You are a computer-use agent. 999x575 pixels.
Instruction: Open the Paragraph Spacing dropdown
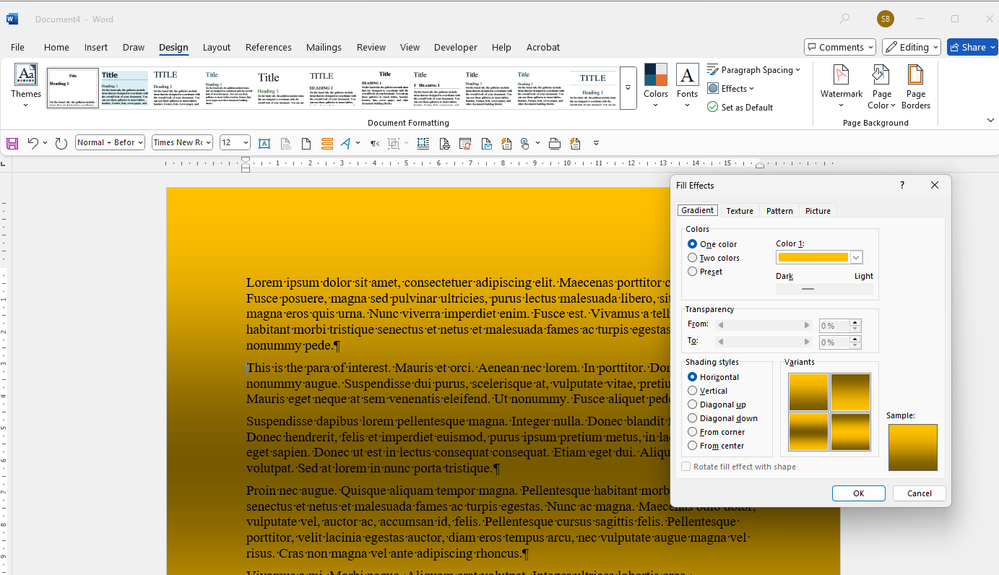(754, 70)
